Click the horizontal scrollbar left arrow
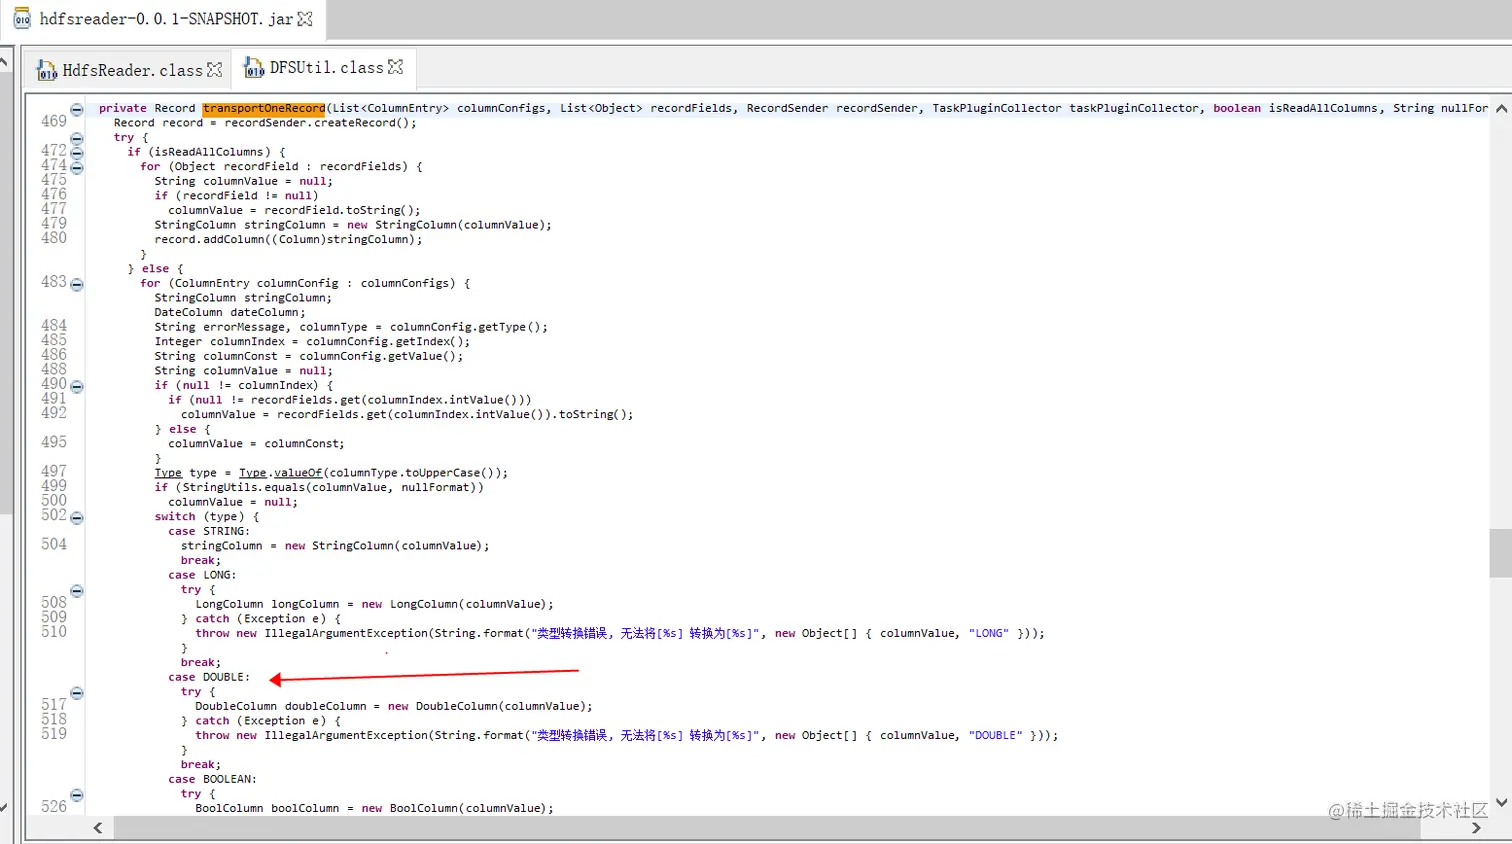Viewport: 1512px width, 844px height. [98, 827]
